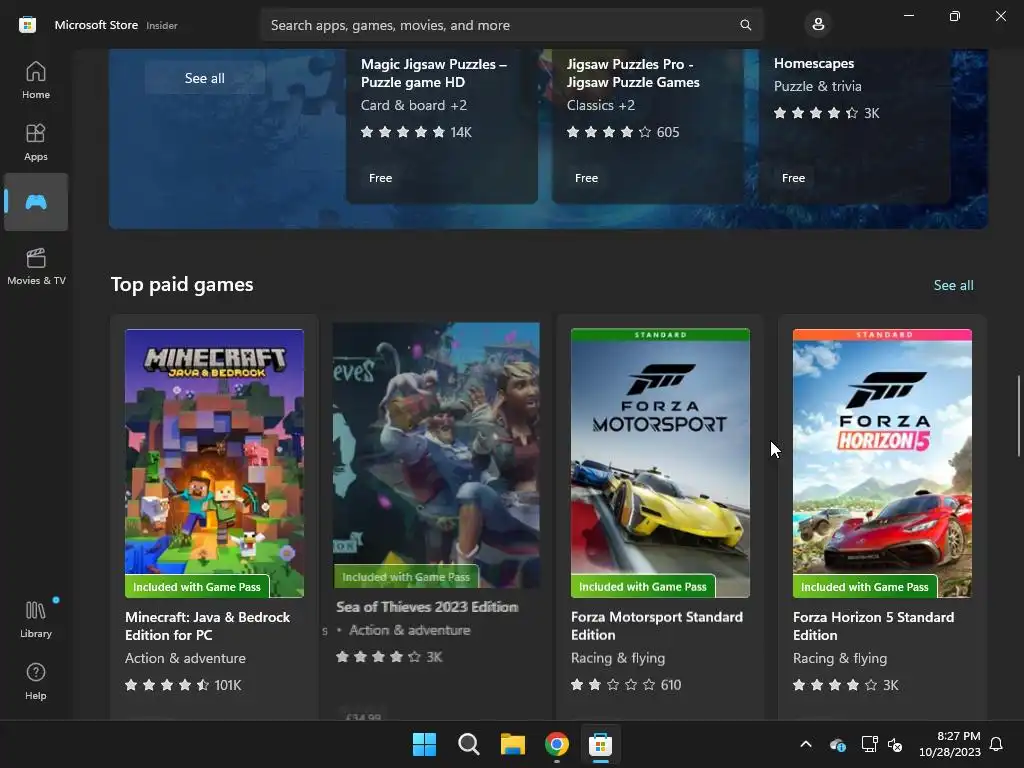Image resolution: width=1024 pixels, height=768 pixels.
Task: Click Game Pass badge on Forza Motorsport
Action: click(643, 586)
